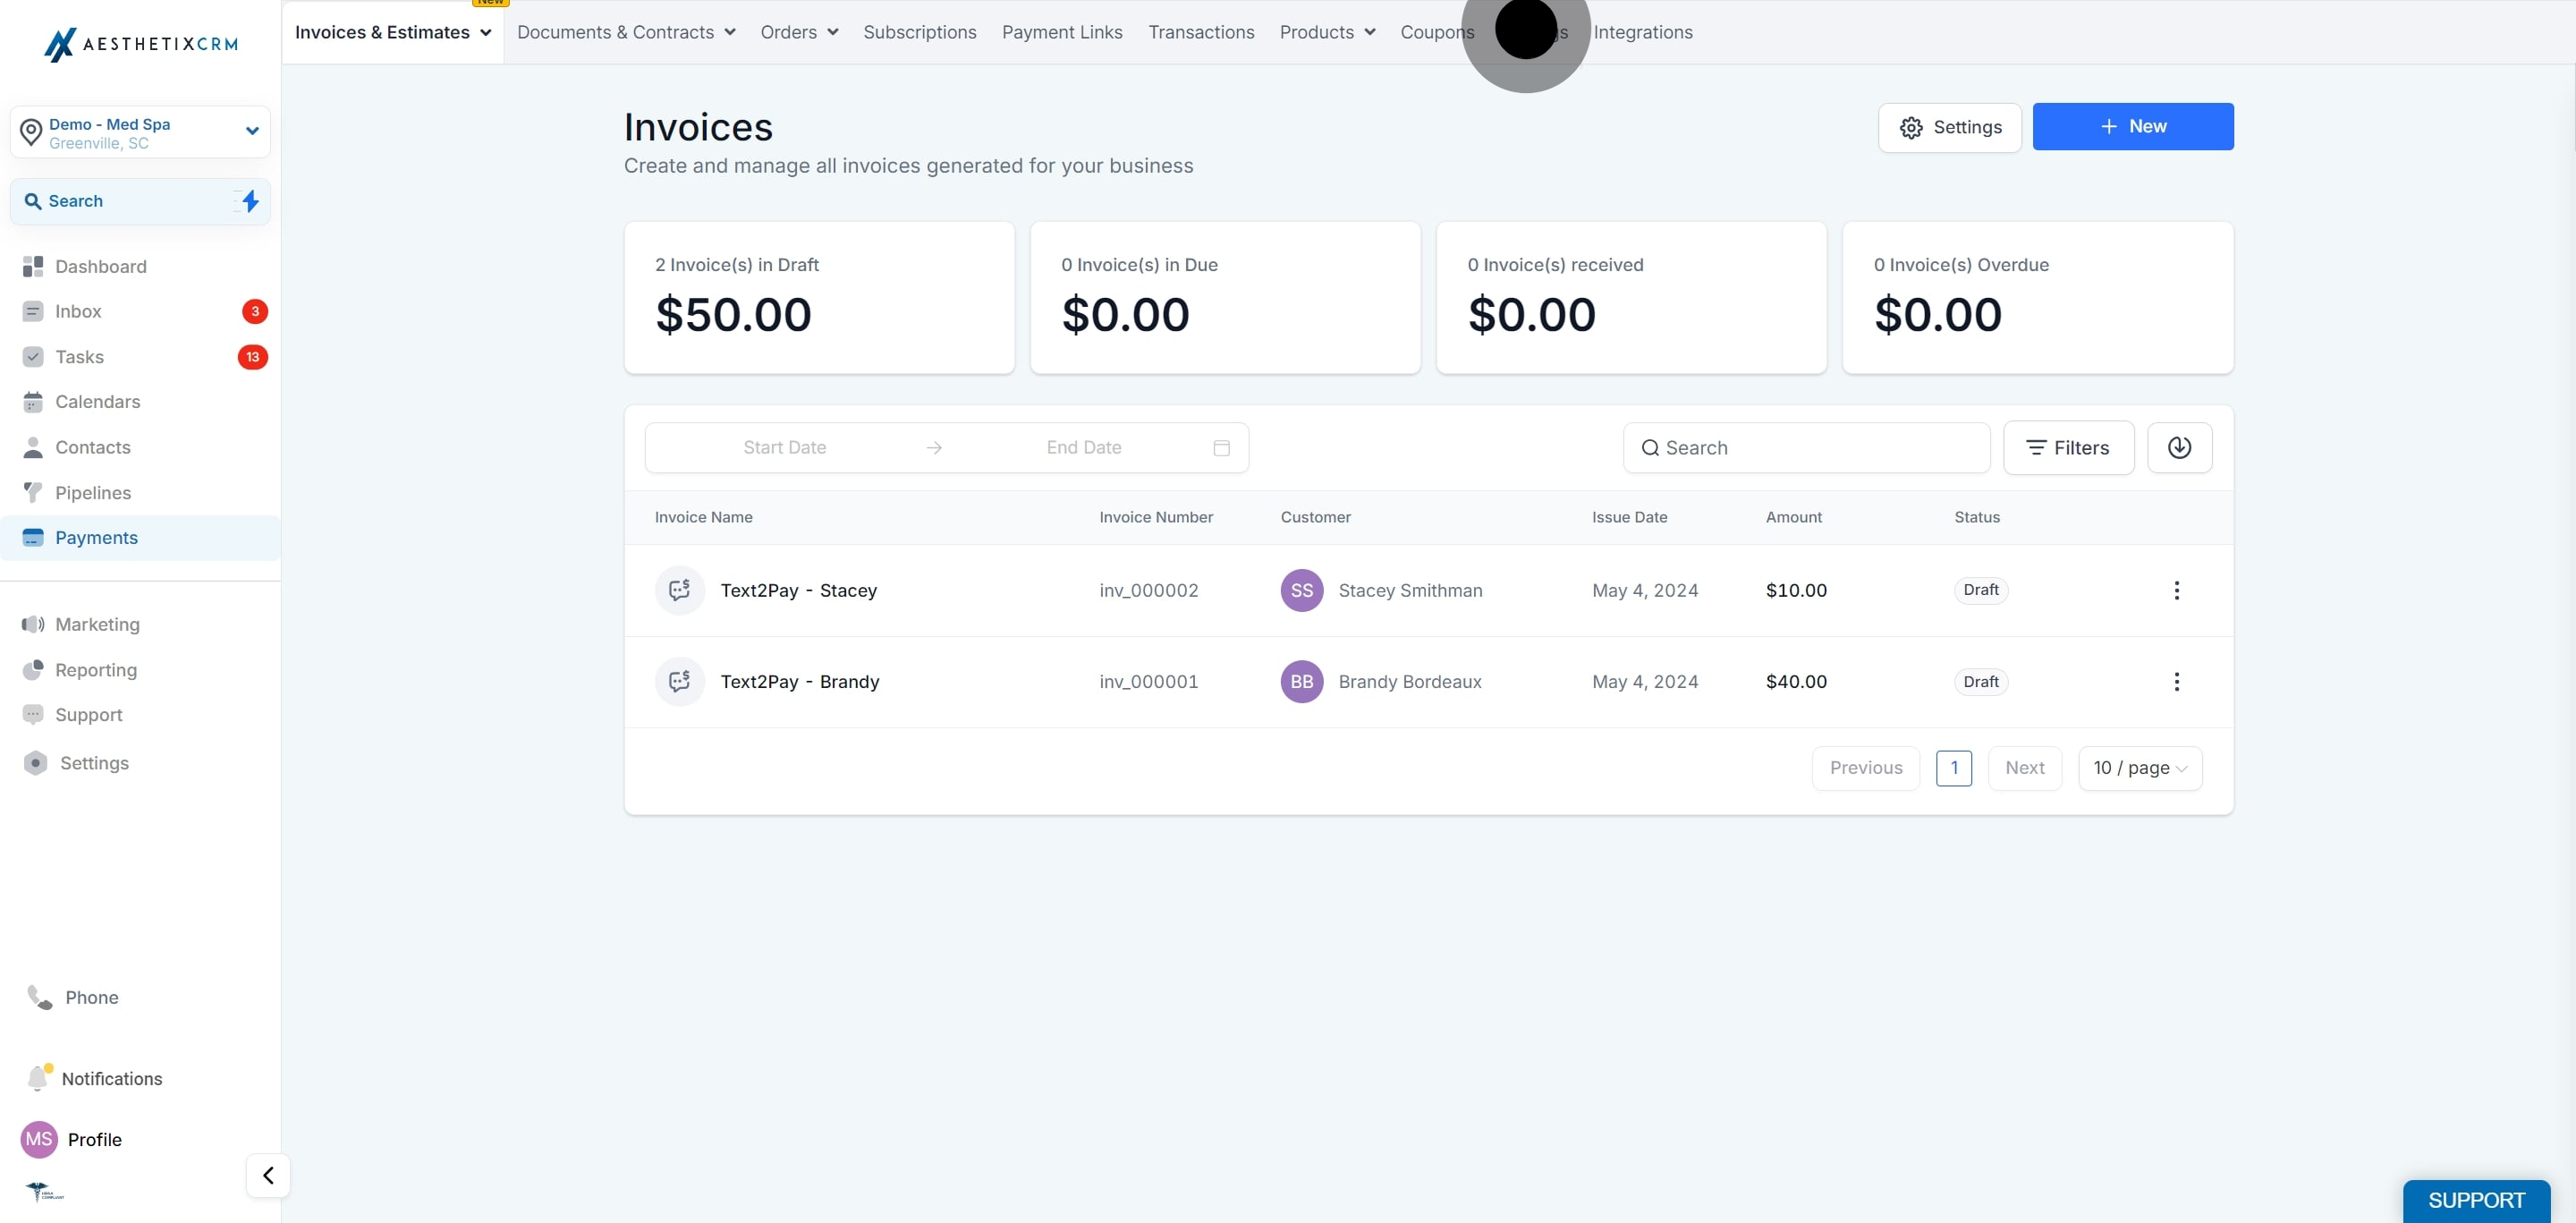Open the 10 / page size dropdown
The height and width of the screenshot is (1223, 2576).
tap(2140, 768)
